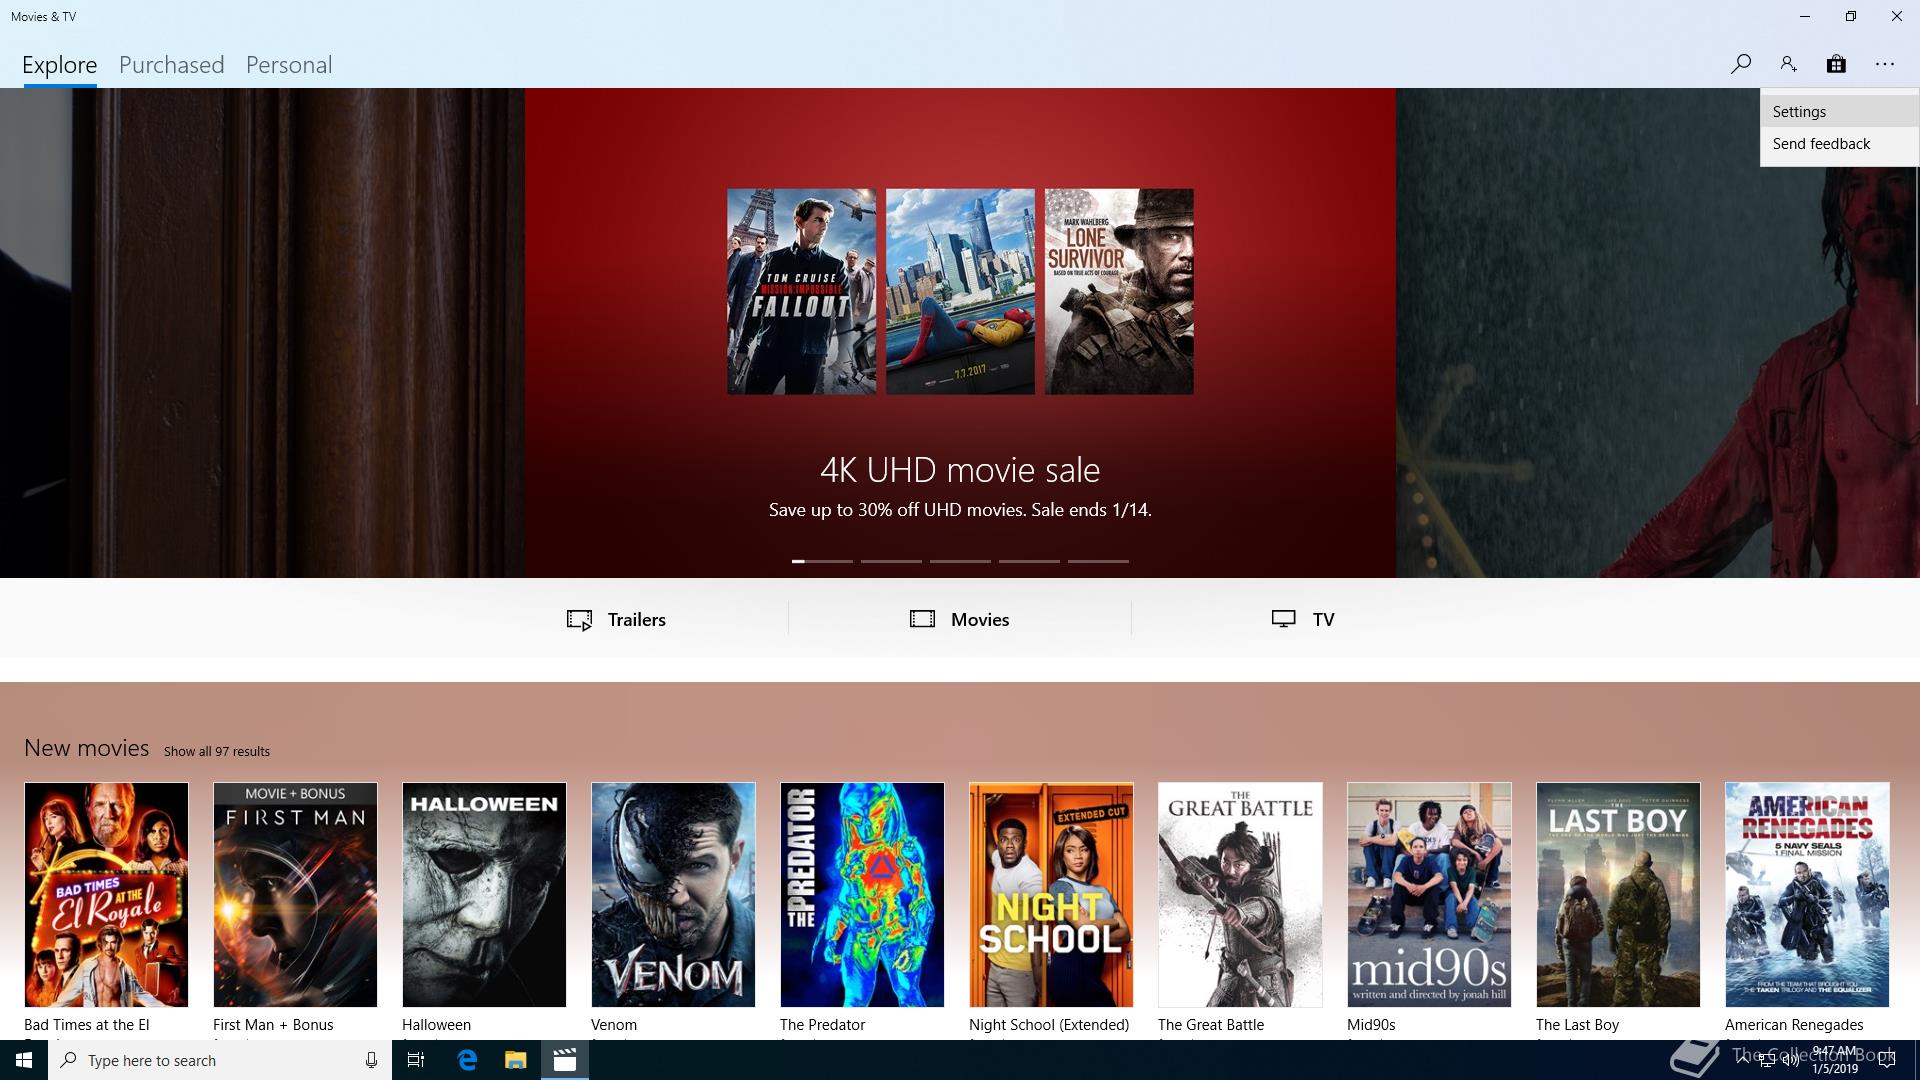Choose Settings from the dropdown menu

[x=1839, y=111]
